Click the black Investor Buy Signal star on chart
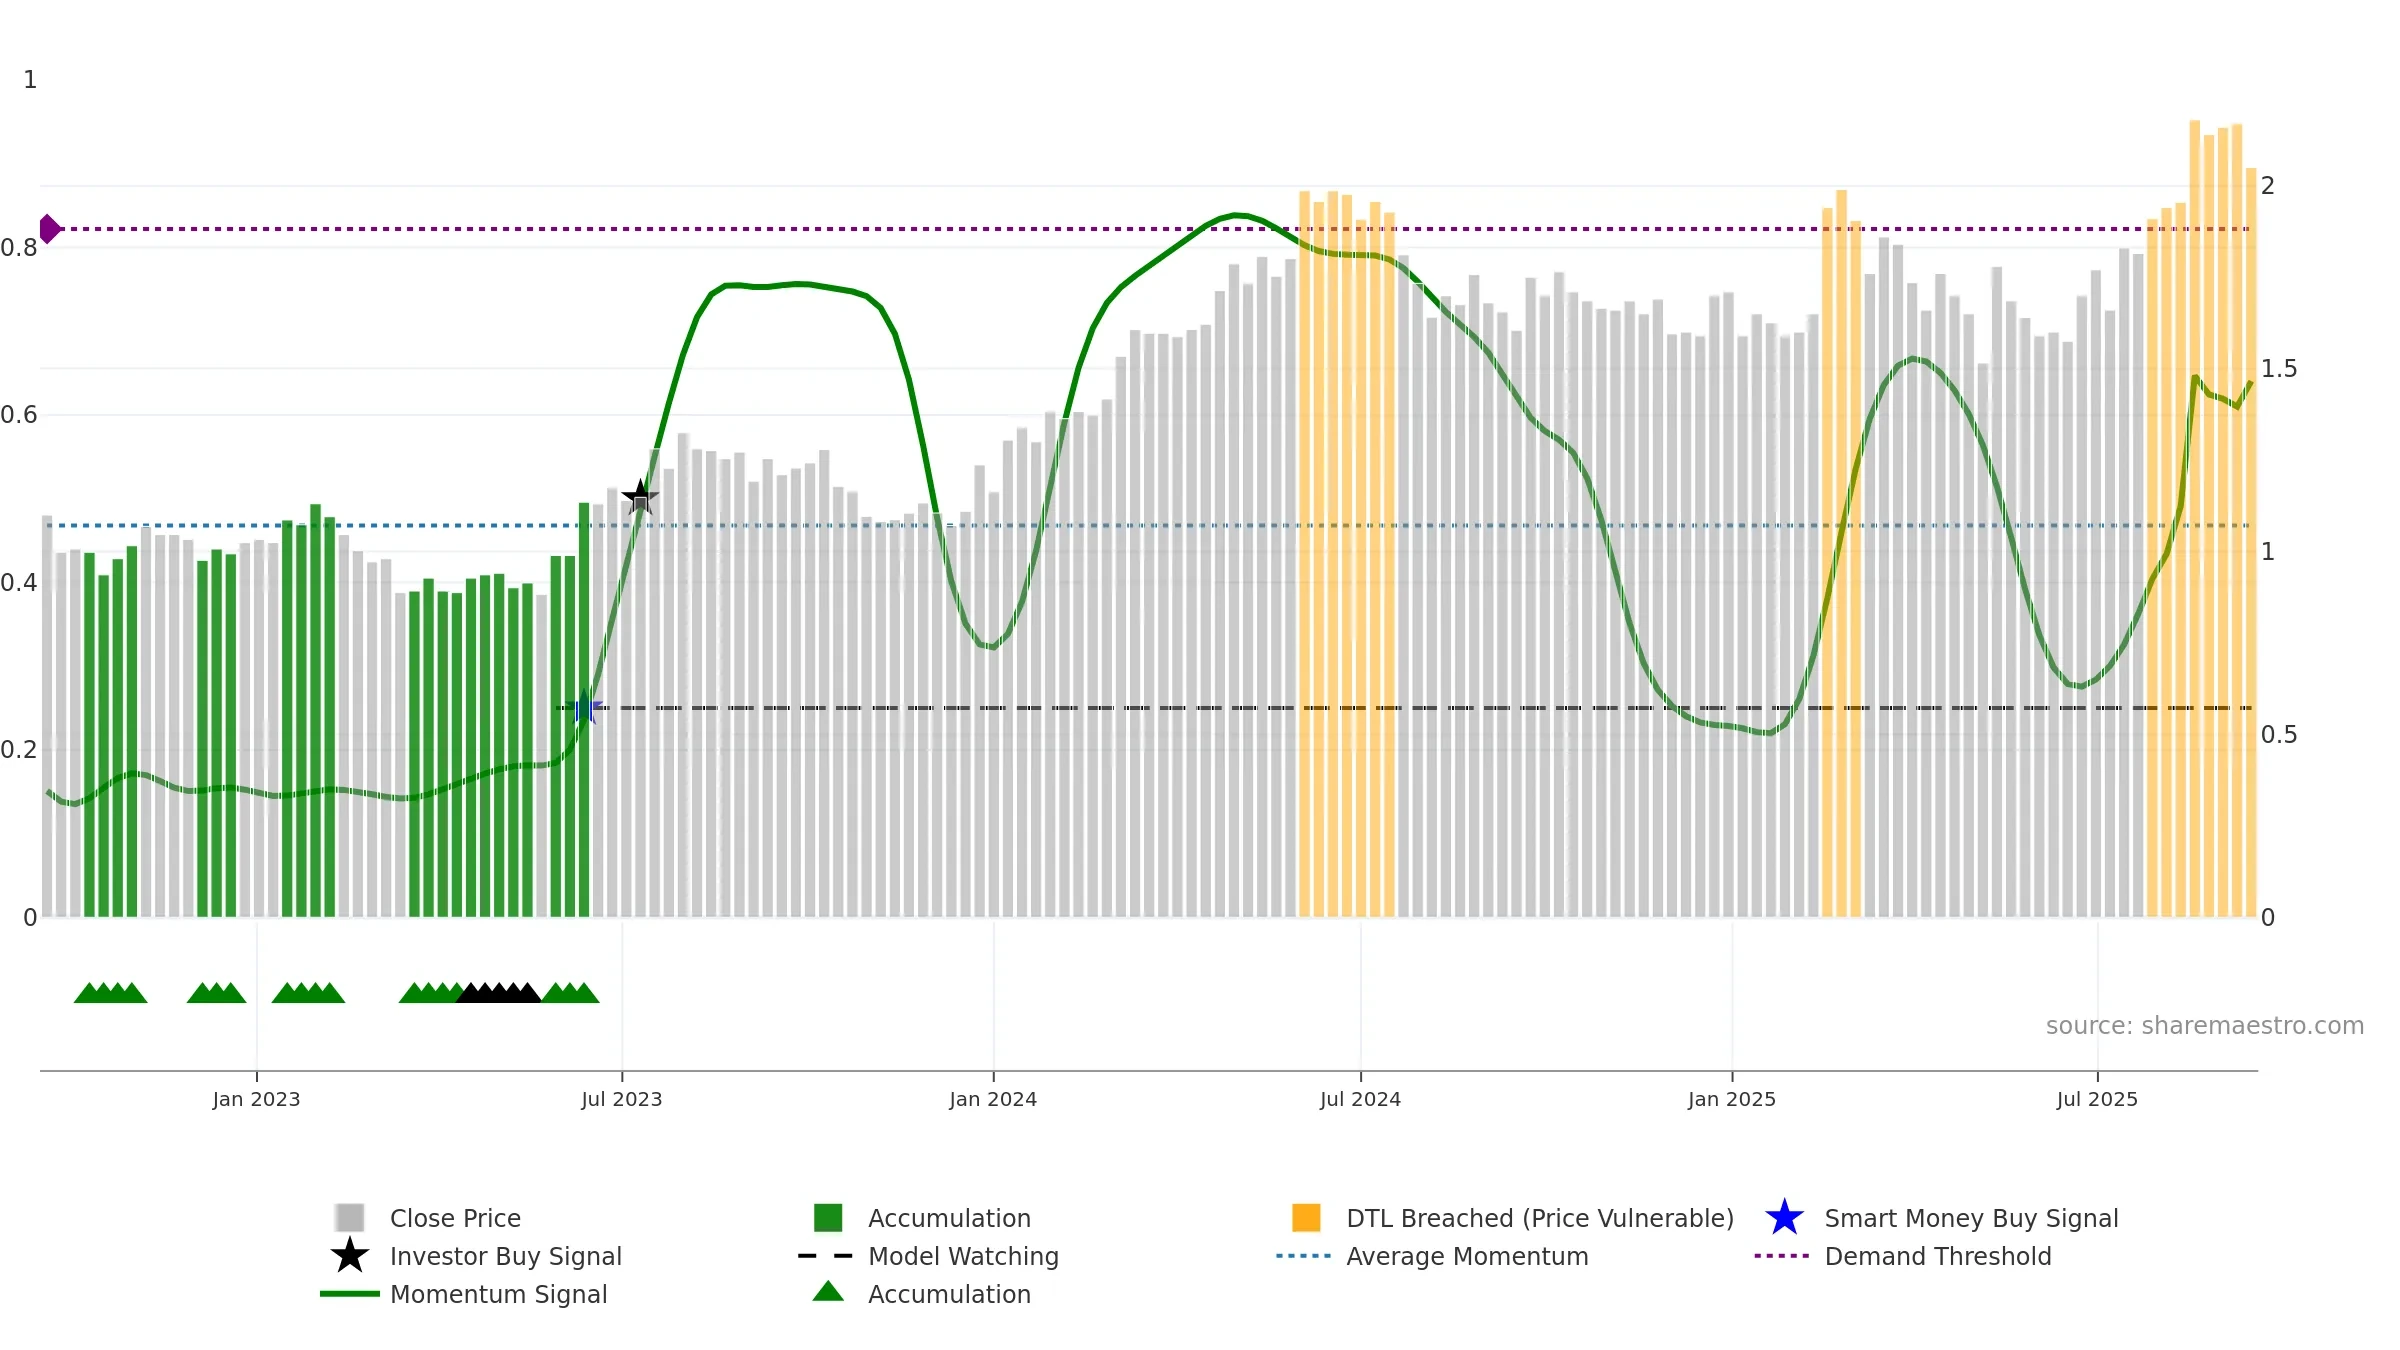This screenshot has width=2400, height=1350. click(x=640, y=496)
